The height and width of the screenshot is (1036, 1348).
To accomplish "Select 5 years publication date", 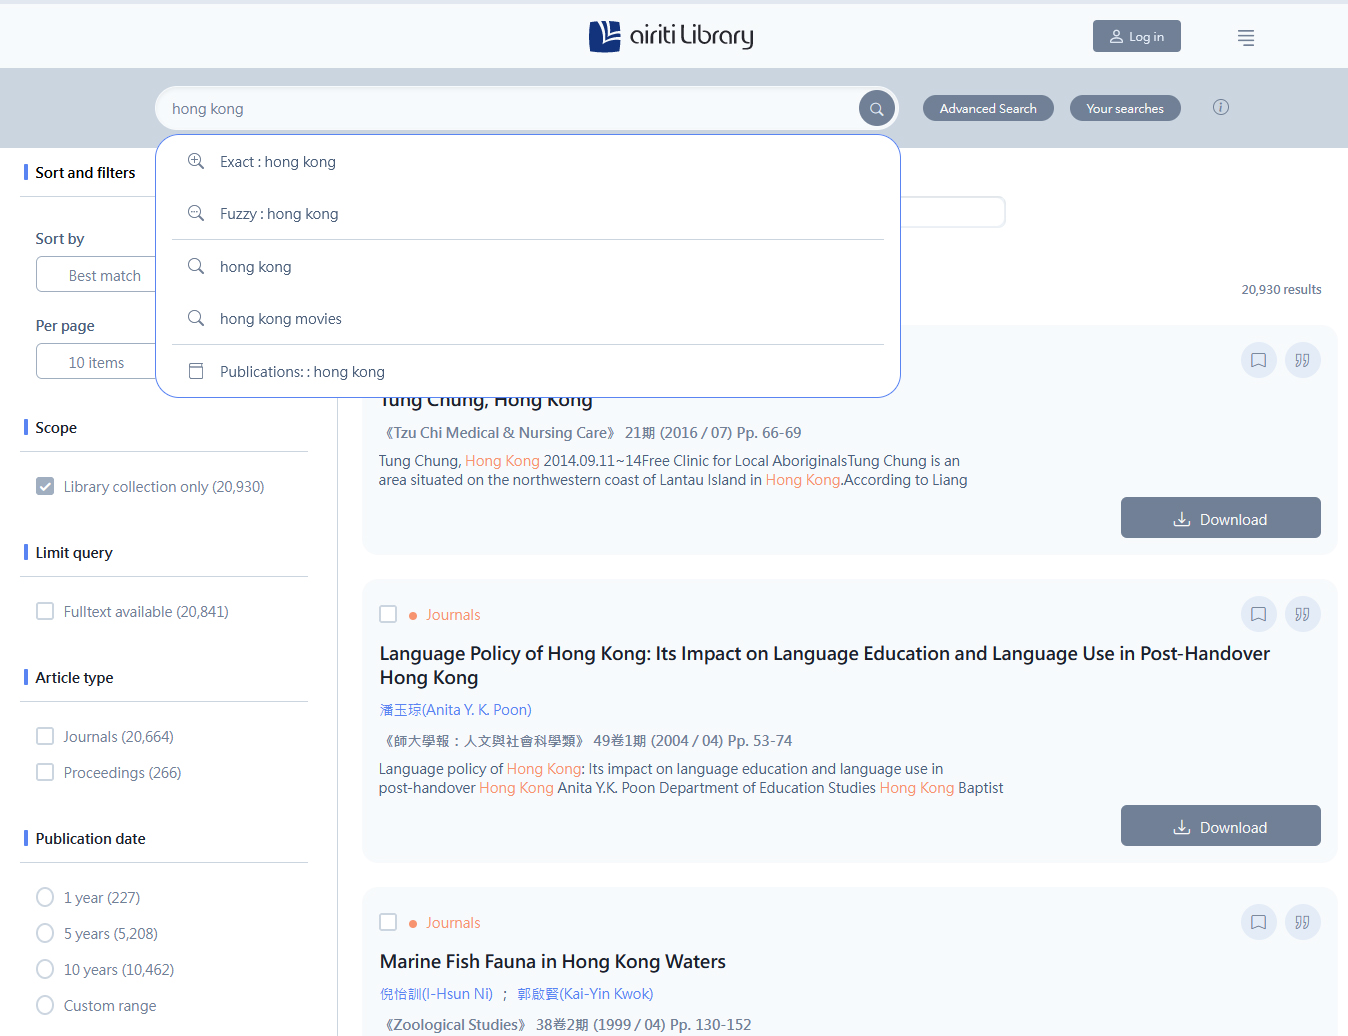I will coord(45,933).
